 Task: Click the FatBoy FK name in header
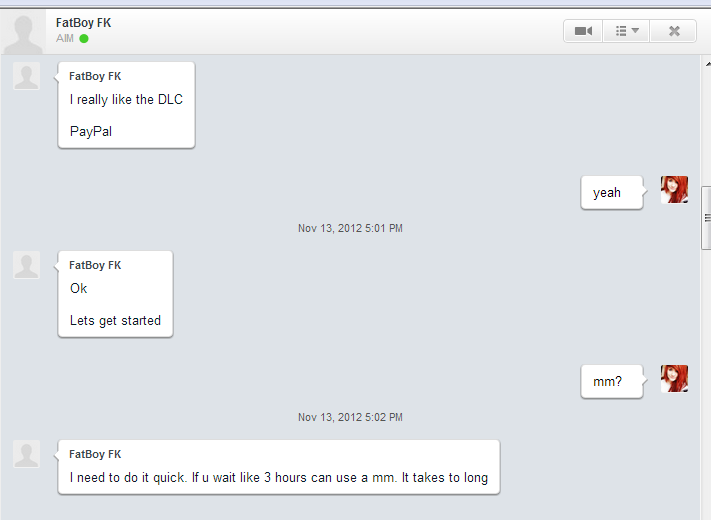(x=83, y=23)
